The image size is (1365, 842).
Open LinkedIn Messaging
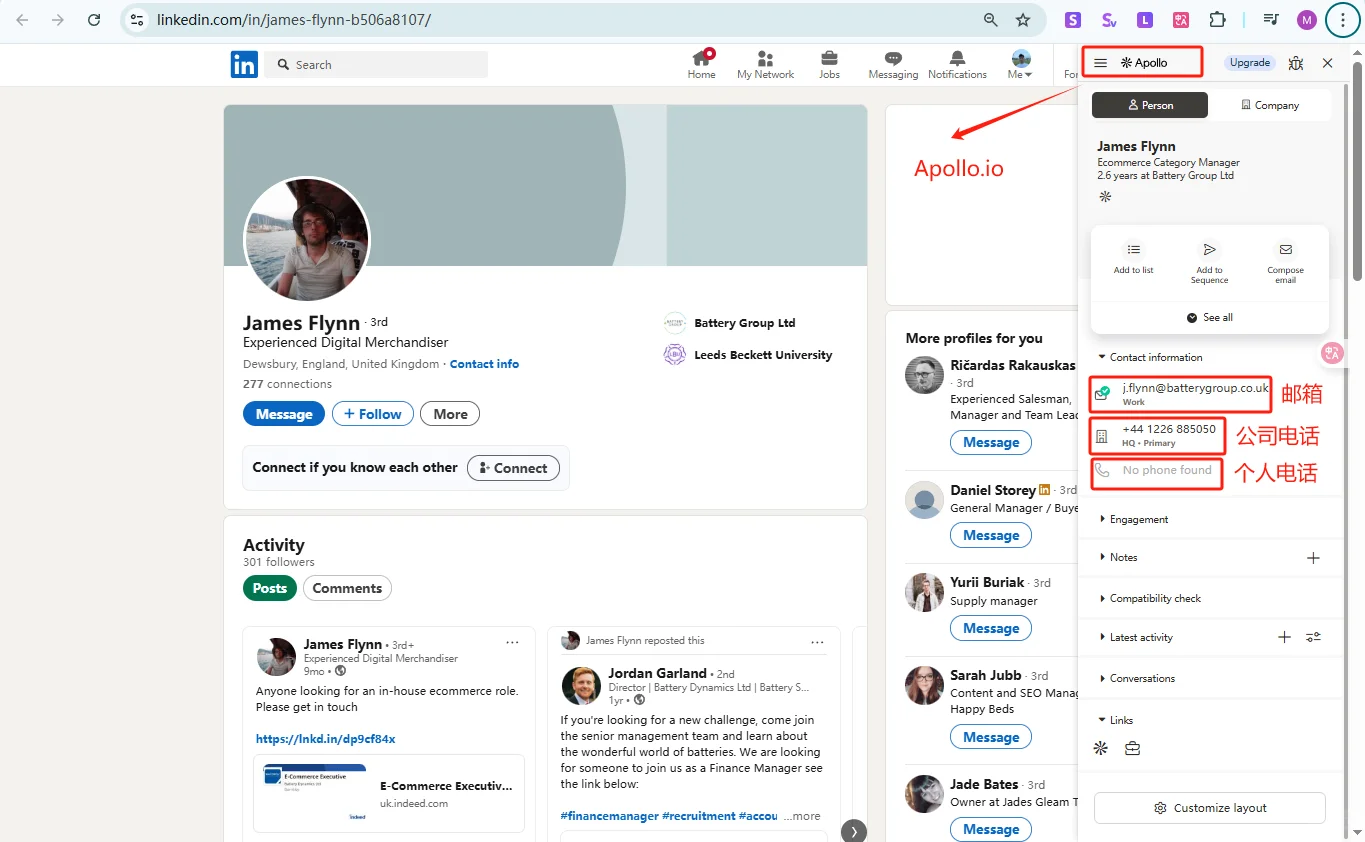coord(893,65)
